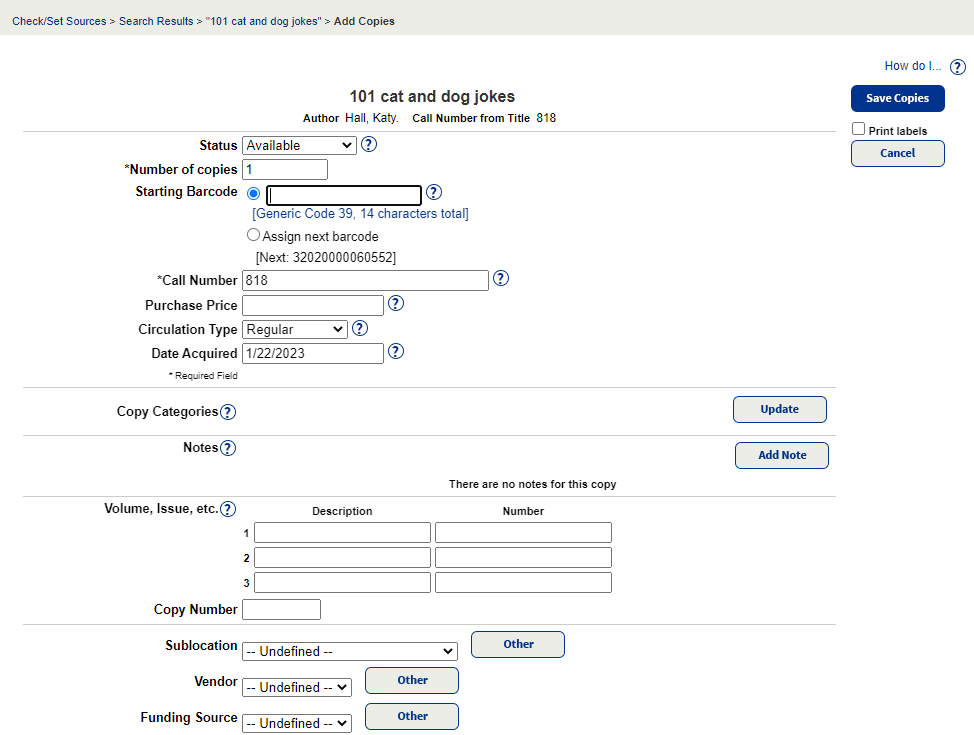Select the Assign next barcode option
974x735 pixels.
coord(253,235)
